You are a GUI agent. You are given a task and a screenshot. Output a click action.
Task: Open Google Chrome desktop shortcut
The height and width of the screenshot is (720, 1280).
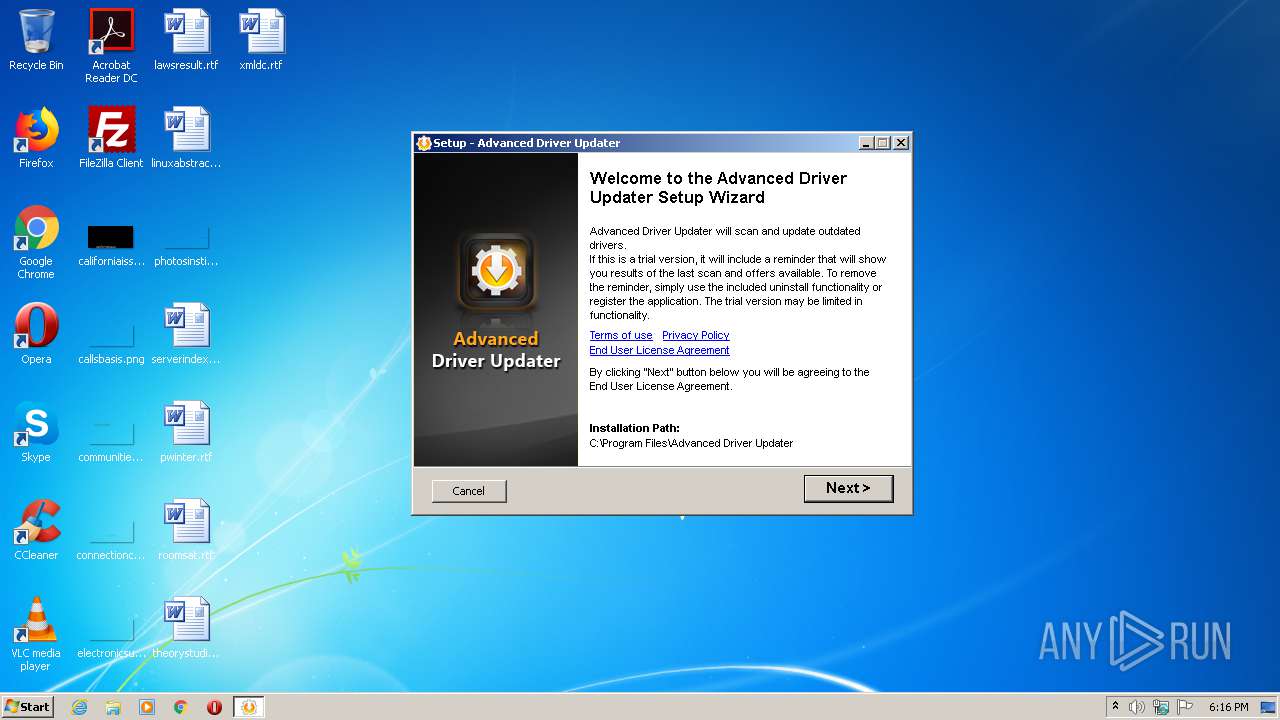(x=36, y=242)
